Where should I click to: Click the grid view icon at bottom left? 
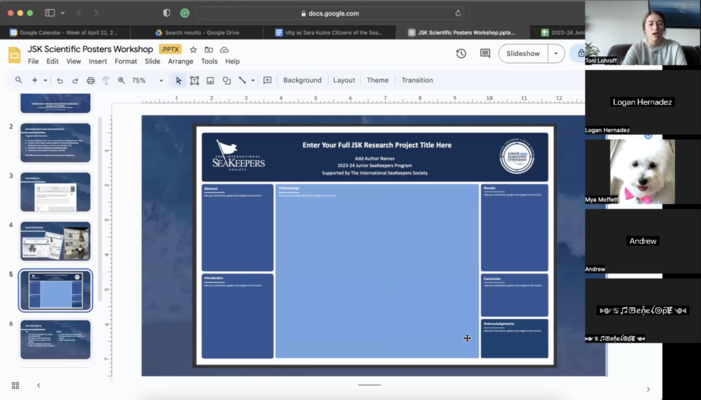pyautogui.click(x=15, y=385)
